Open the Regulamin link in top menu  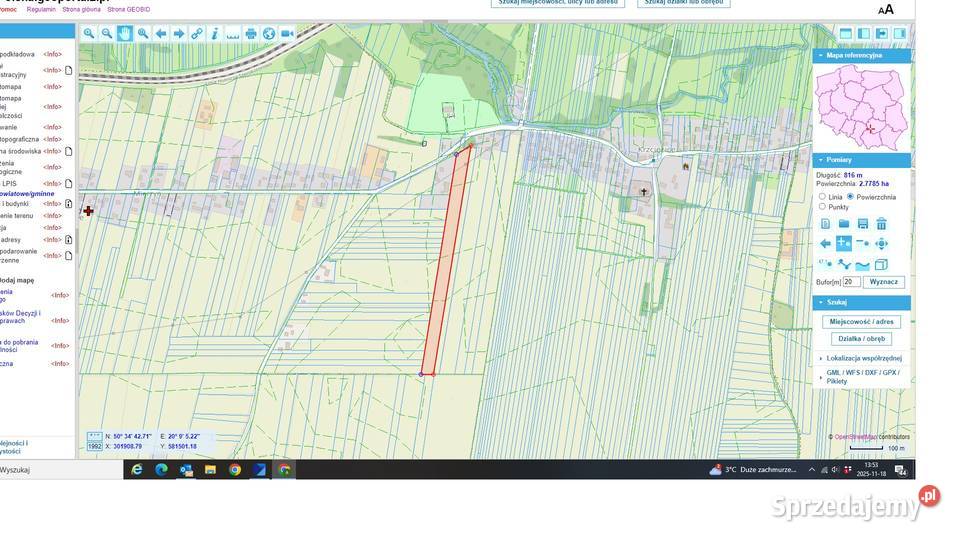point(41,9)
